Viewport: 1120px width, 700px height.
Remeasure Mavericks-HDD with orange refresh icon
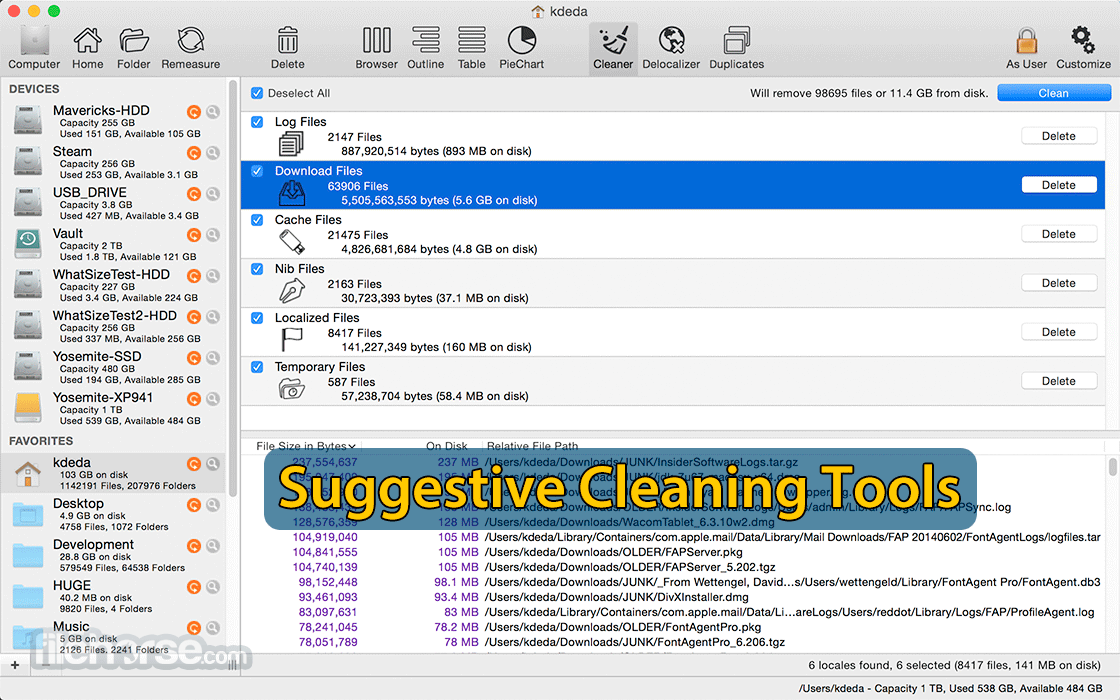pyautogui.click(x=194, y=111)
